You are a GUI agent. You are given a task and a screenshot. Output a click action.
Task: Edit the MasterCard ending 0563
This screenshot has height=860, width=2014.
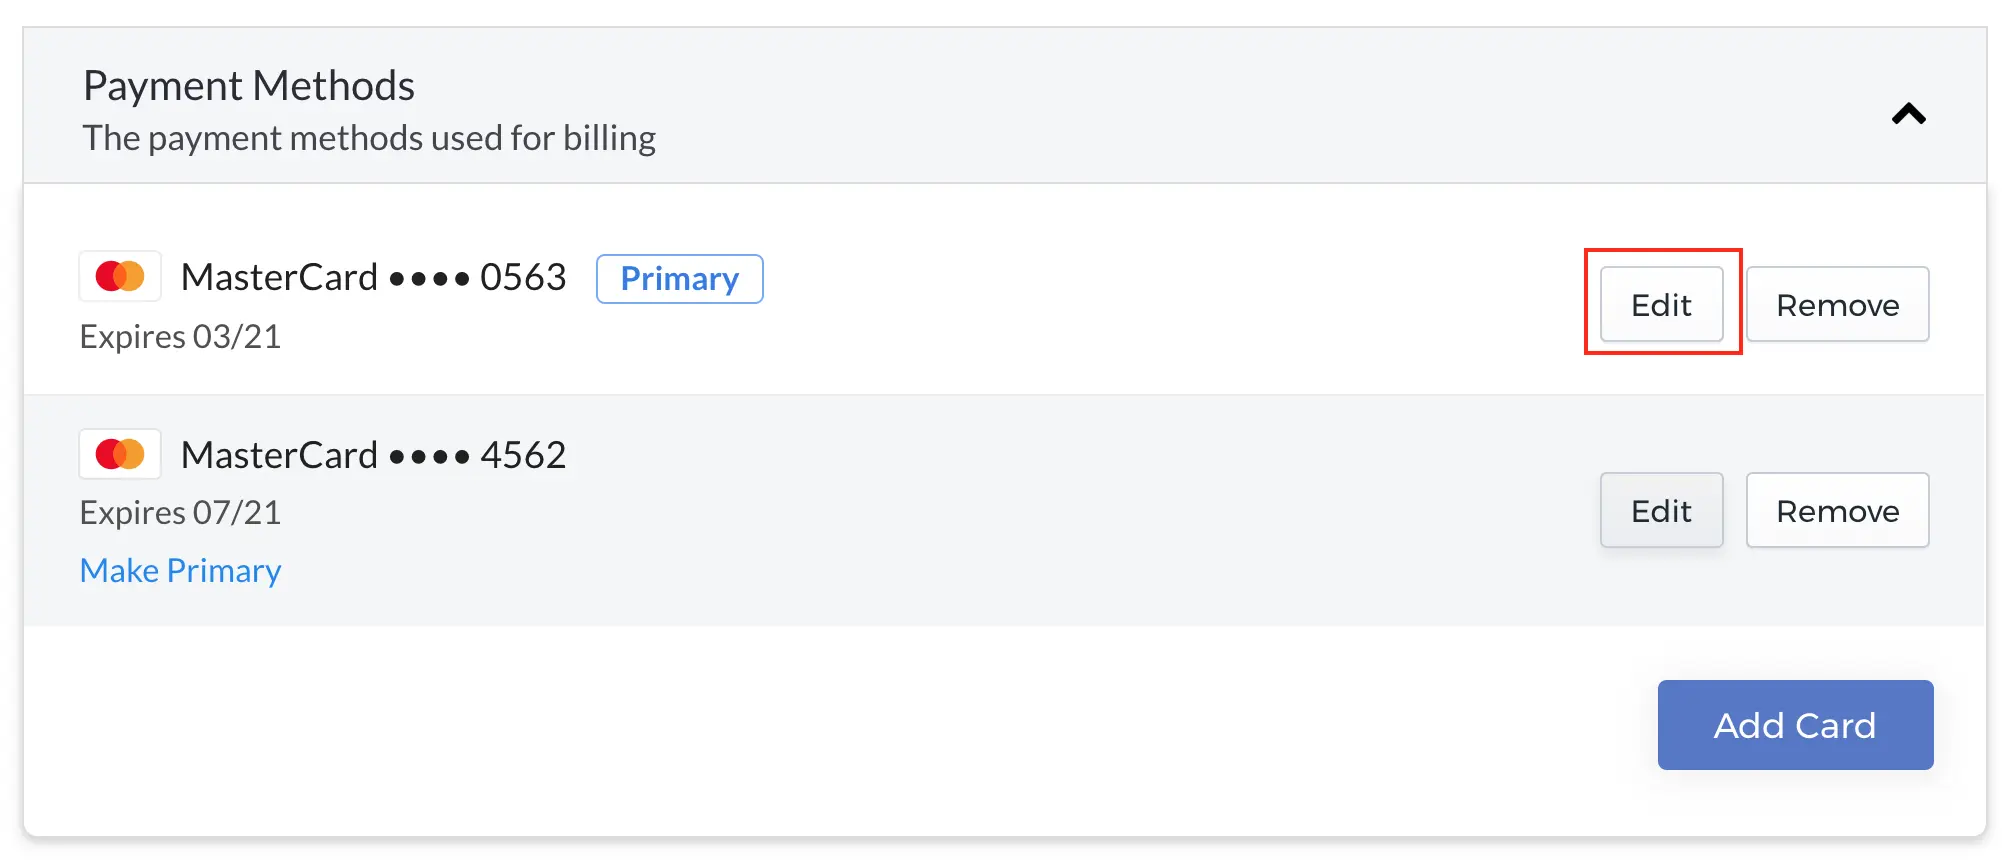tap(1661, 304)
